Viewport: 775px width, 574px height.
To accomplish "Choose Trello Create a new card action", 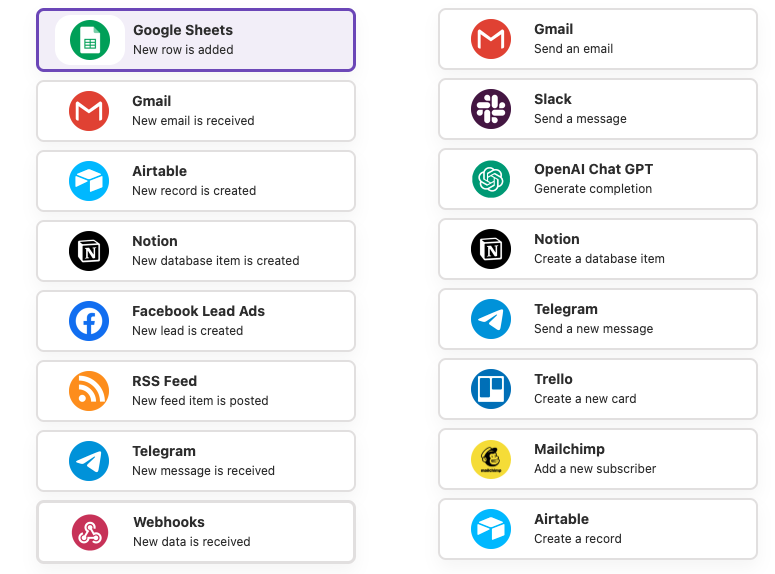I will pos(597,389).
